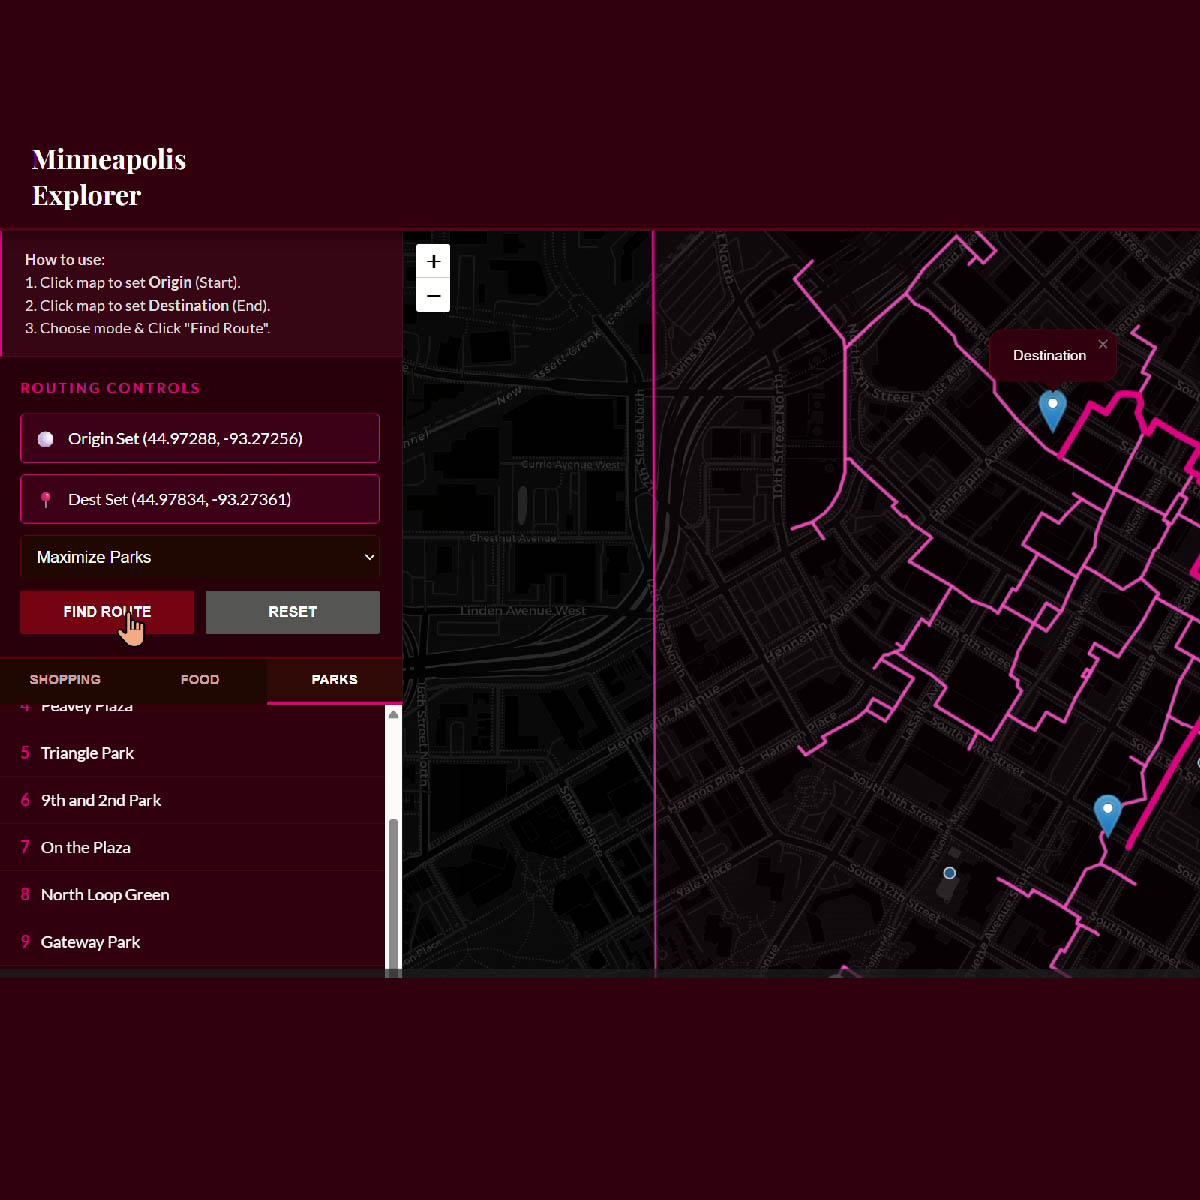Select North Loop Green list item
This screenshot has width=1200, height=1200.
coord(104,894)
